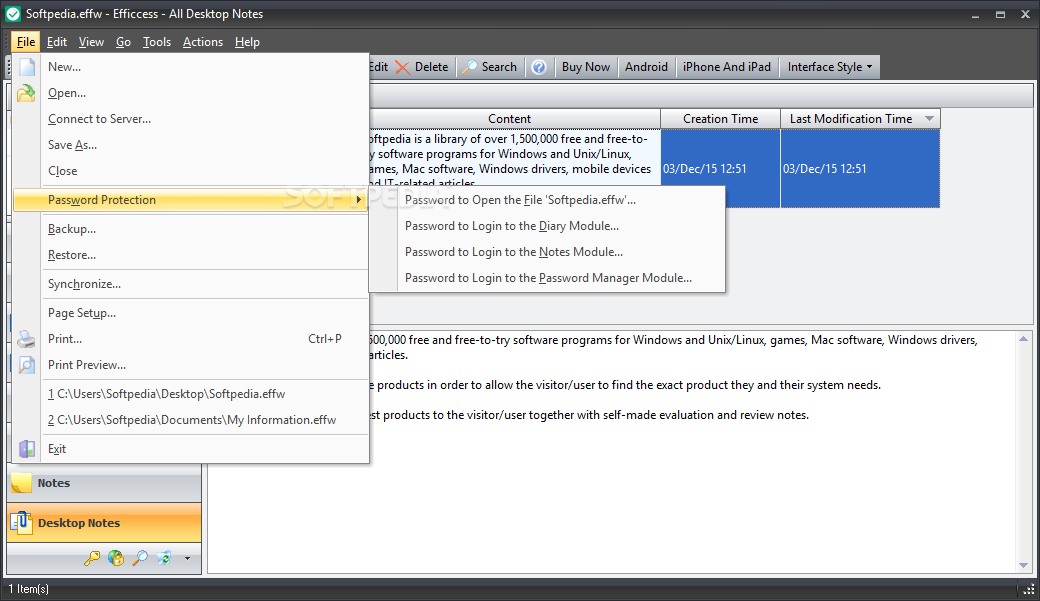This screenshot has width=1040, height=601.
Task: Click the Search toolbar button label
Action: 499,67
